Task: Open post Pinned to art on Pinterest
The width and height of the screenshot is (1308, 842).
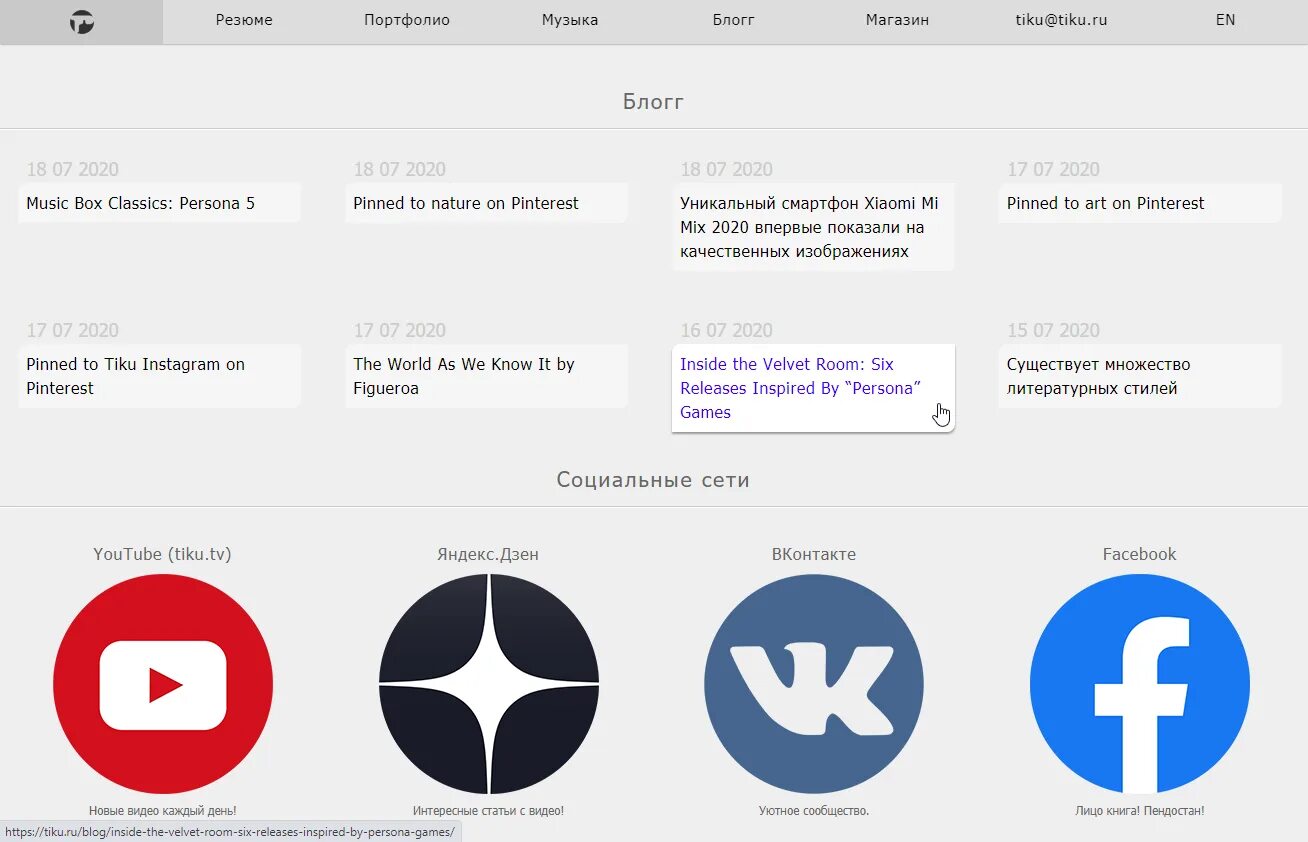Action: 1140,203
